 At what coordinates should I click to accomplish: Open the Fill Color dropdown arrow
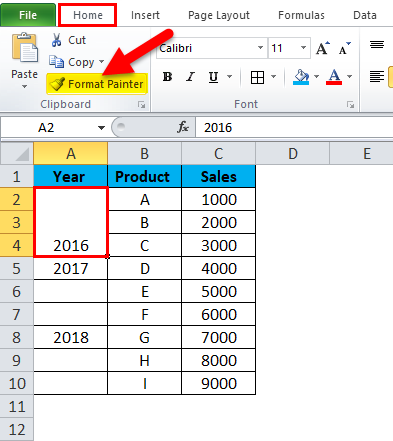click(x=316, y=77)
